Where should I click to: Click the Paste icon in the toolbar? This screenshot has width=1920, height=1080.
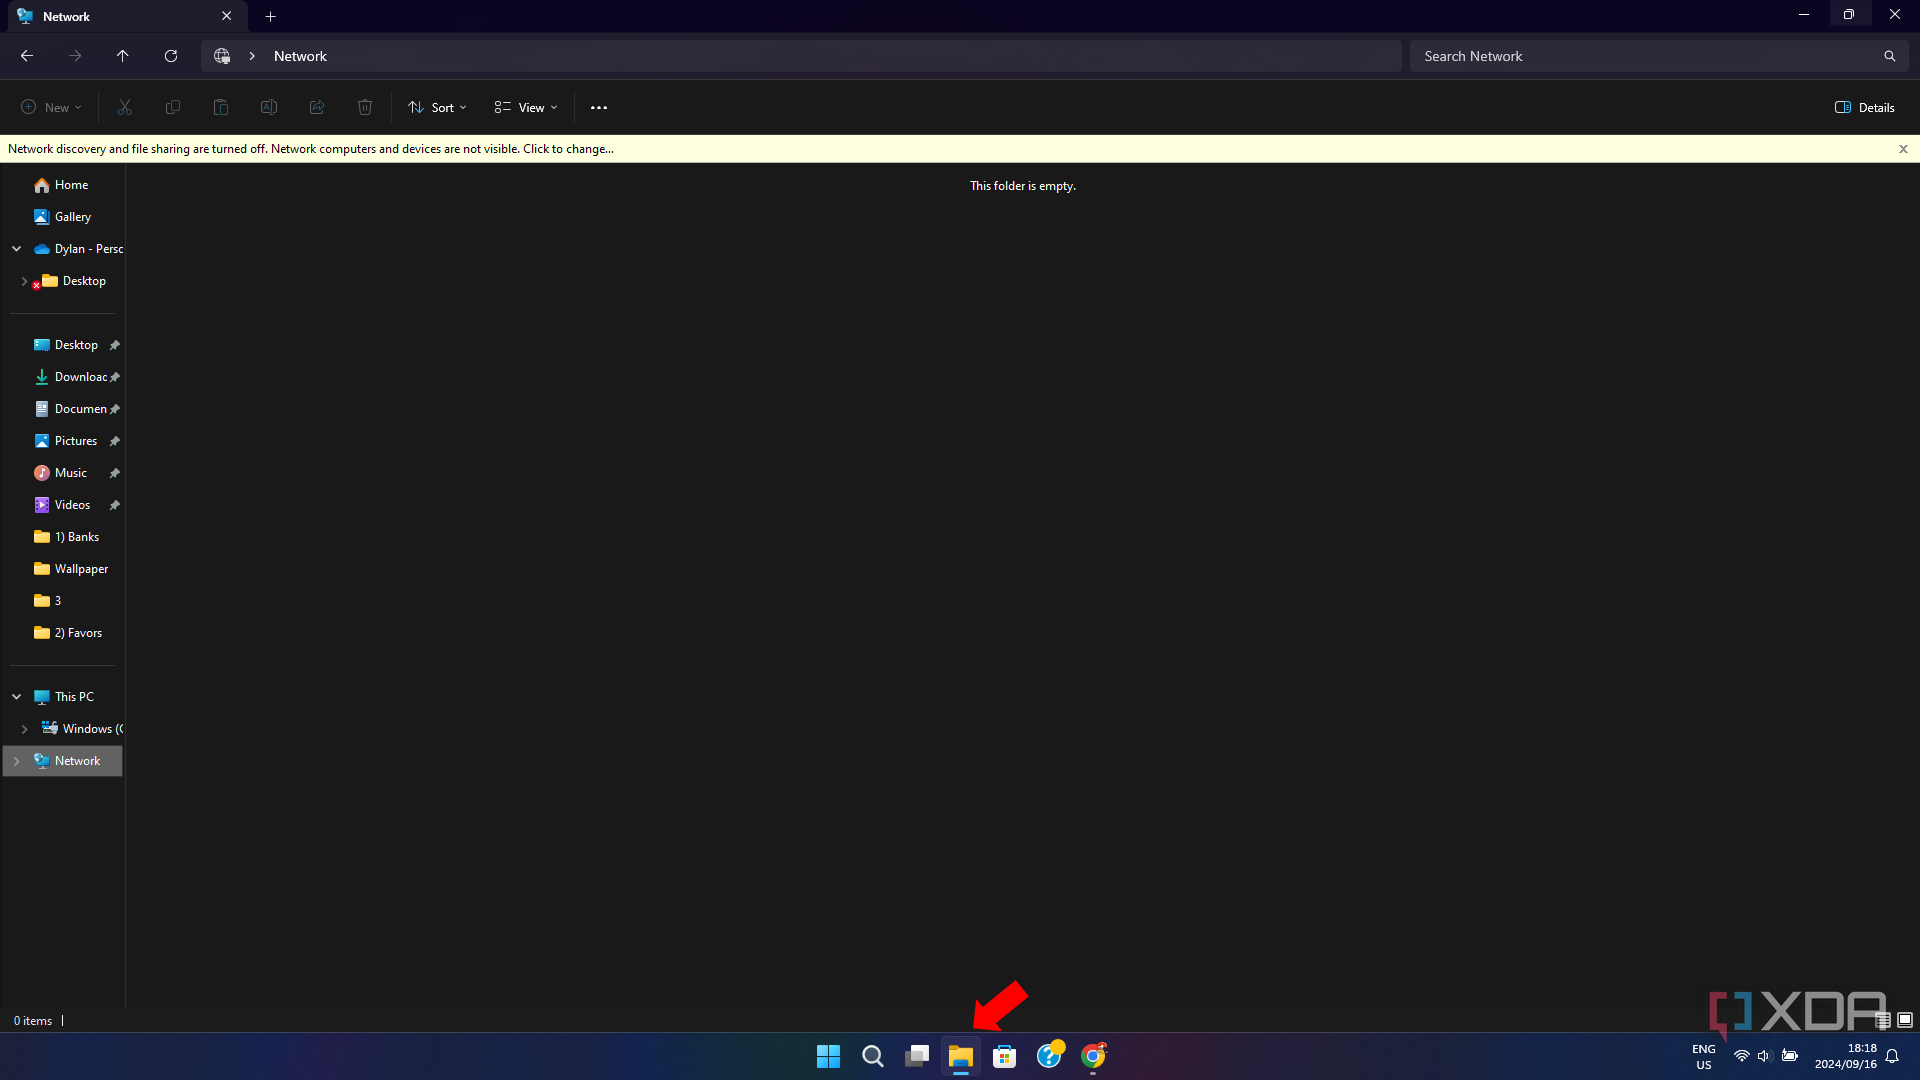tap(220, 107)
